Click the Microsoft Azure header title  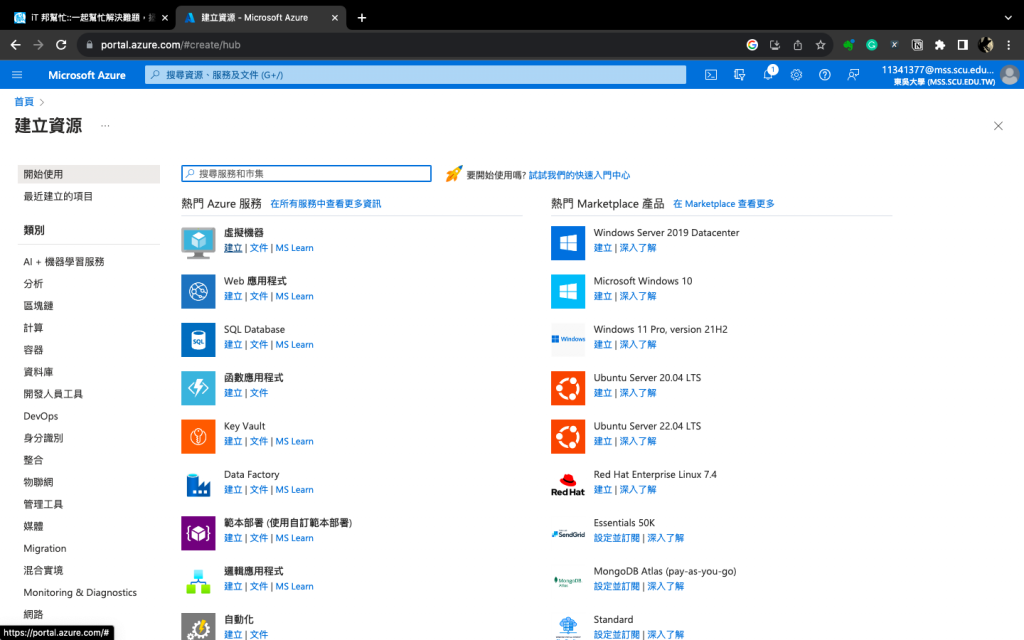(87, 75)
